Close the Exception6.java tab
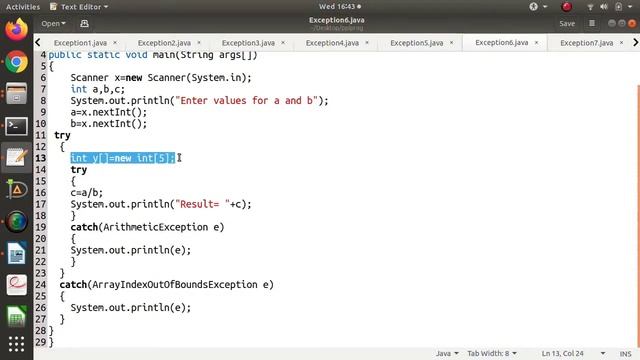This screenshot has height=360, width=640. (536, 42)
